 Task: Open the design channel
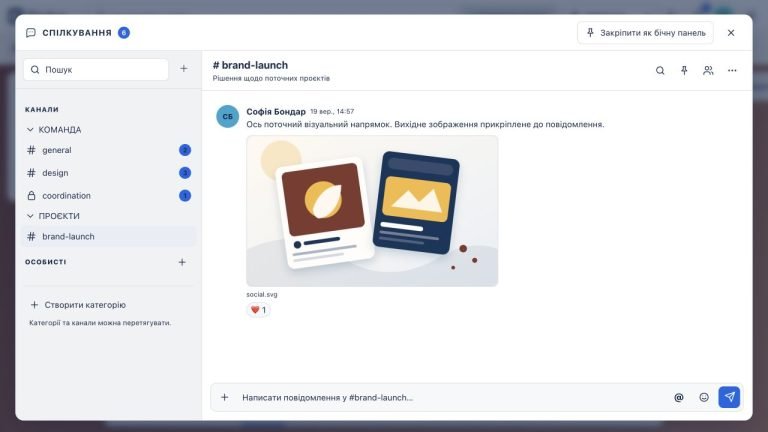pos(110,173)
